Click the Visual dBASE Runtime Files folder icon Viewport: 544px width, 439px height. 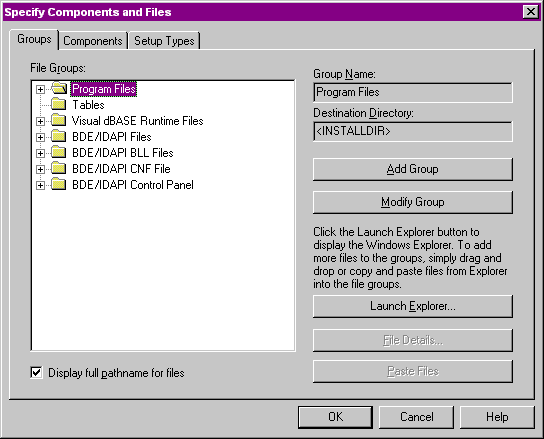coord(59,120)
